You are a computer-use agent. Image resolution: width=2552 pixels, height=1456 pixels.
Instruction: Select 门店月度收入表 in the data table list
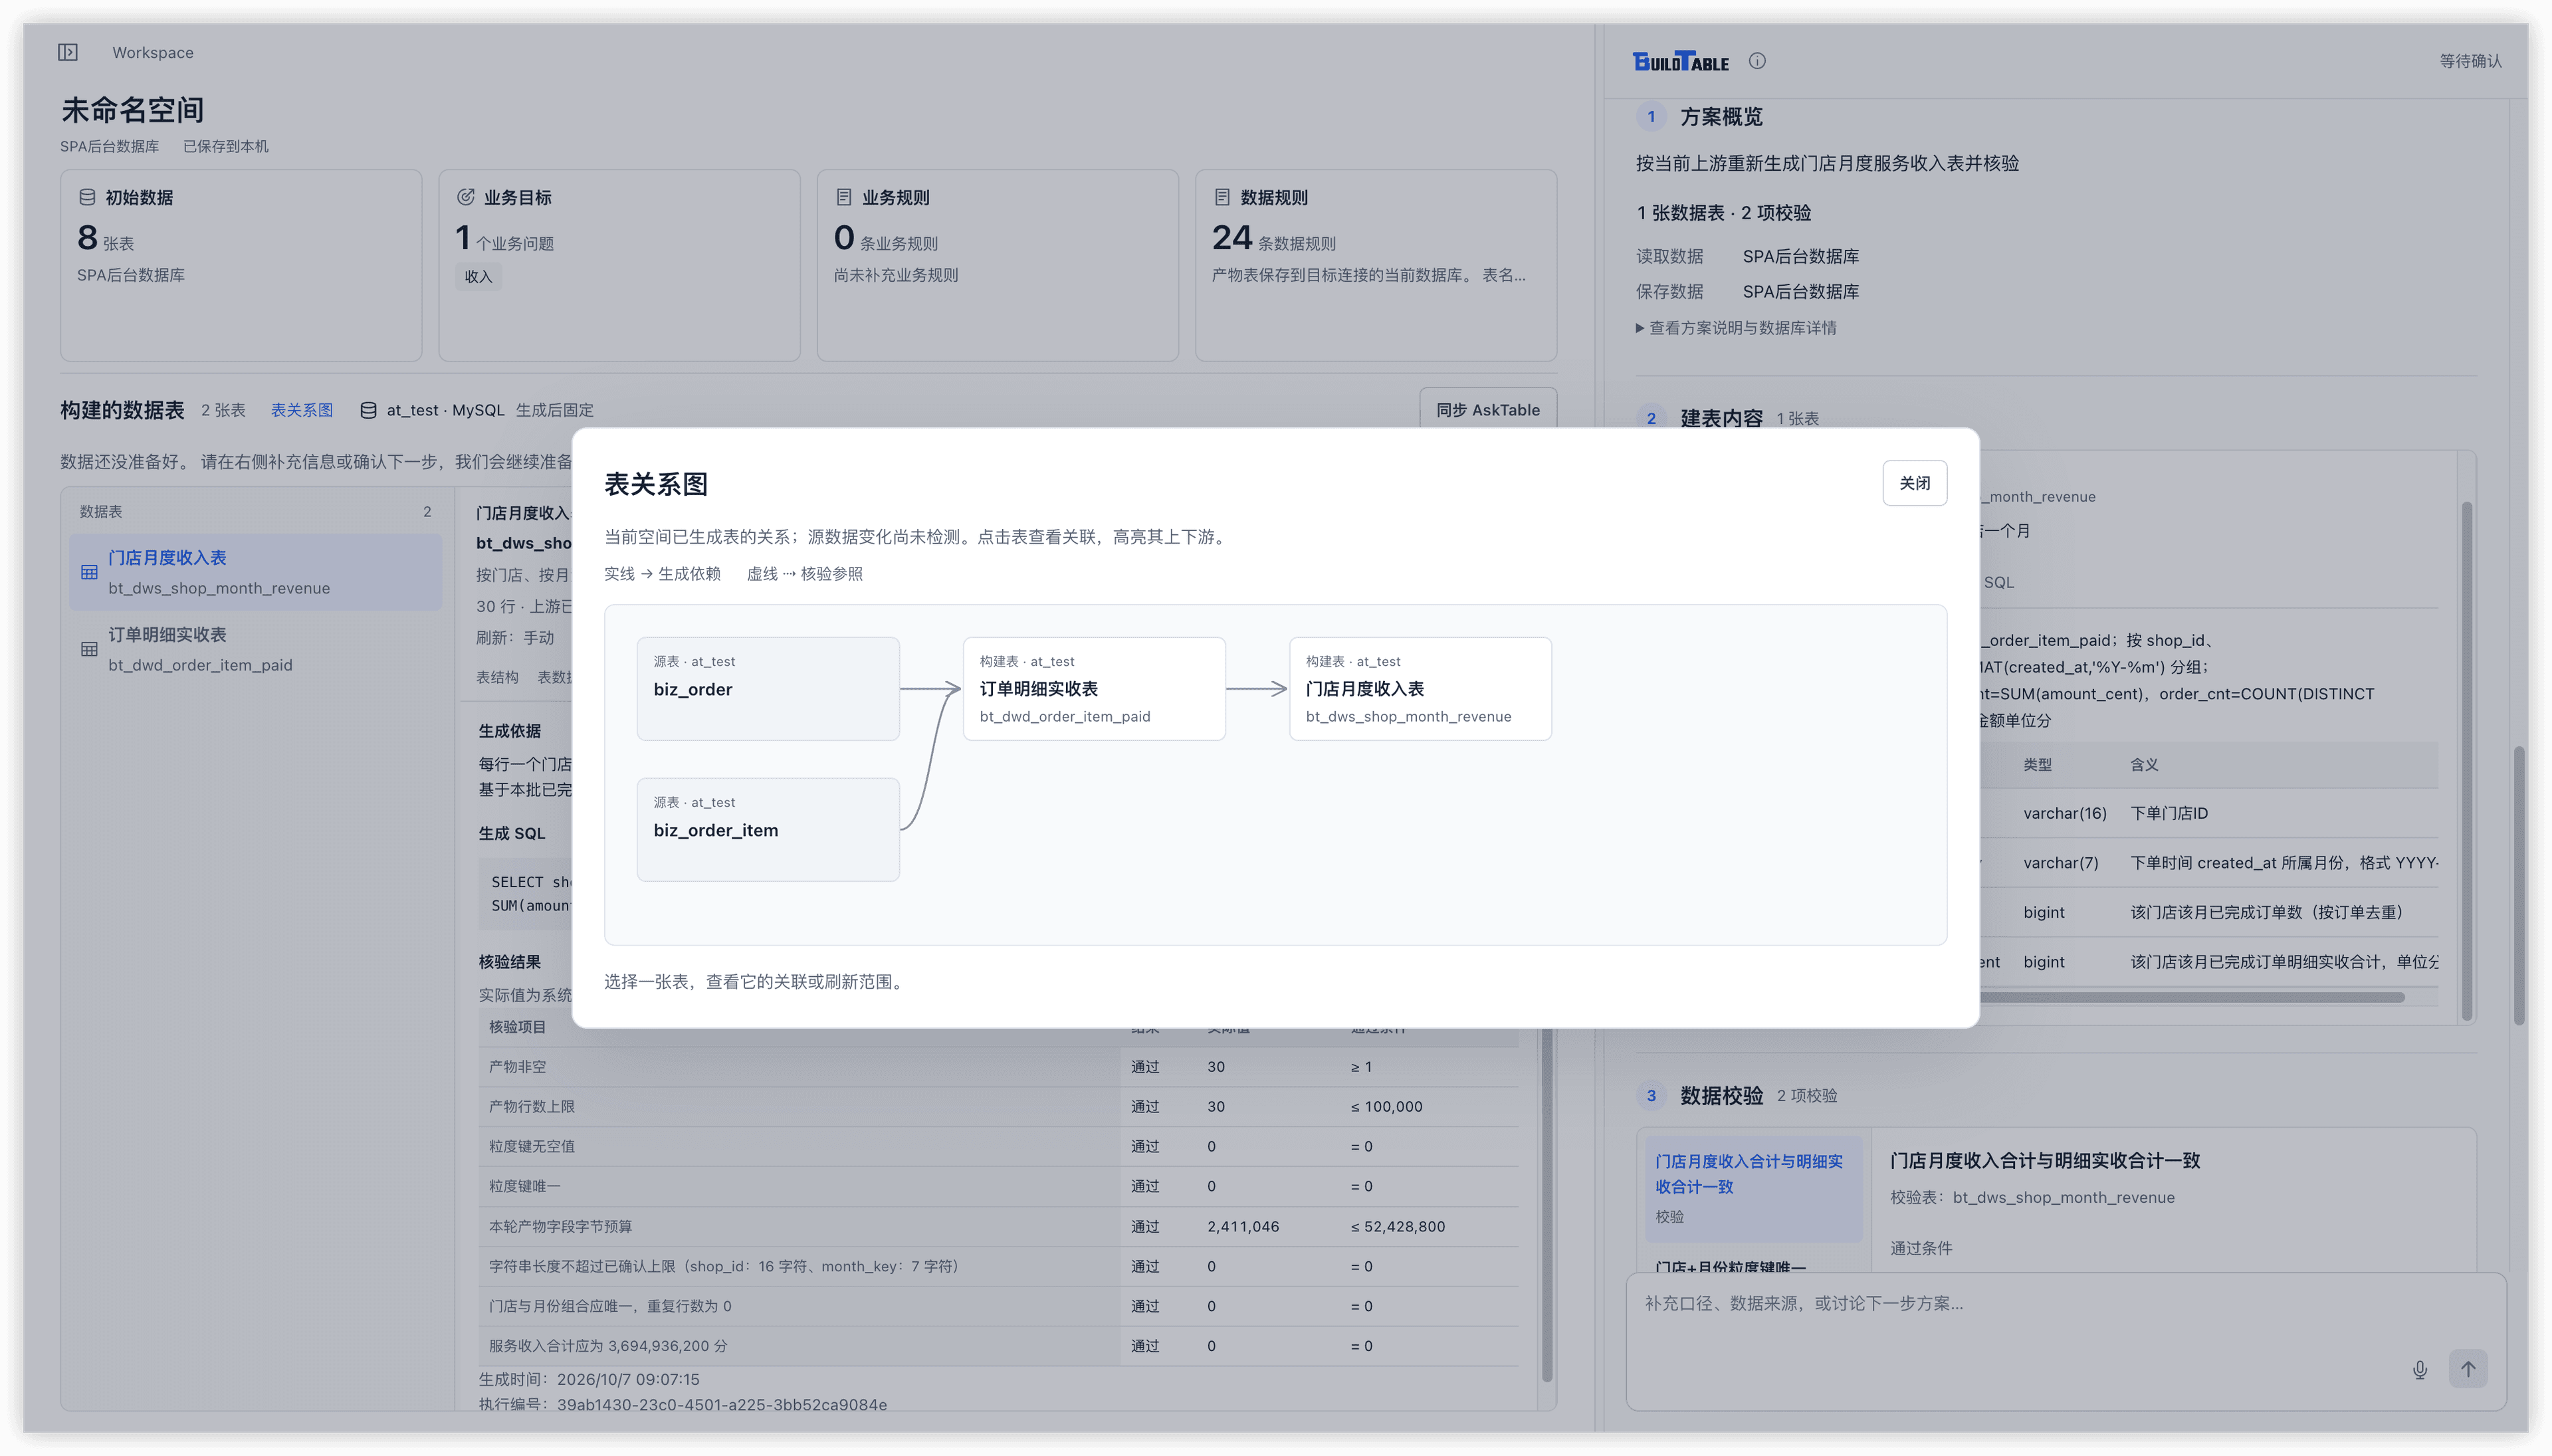255,572
